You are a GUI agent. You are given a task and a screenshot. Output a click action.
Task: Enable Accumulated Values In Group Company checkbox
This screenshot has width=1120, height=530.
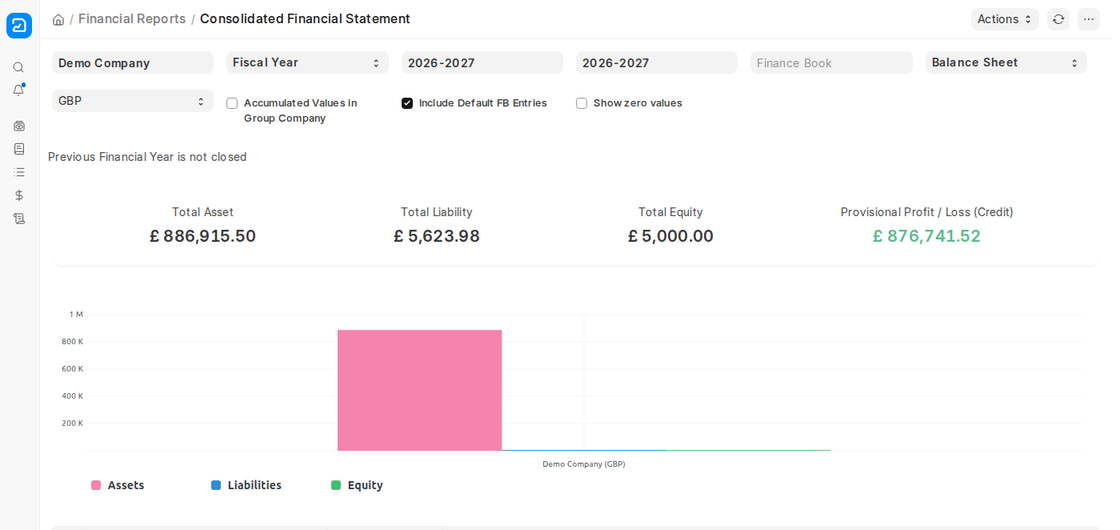point(232,103)
